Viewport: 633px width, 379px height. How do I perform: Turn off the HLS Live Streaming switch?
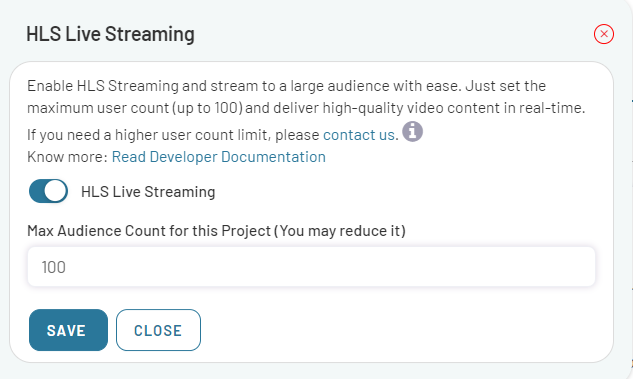(48, 191)
